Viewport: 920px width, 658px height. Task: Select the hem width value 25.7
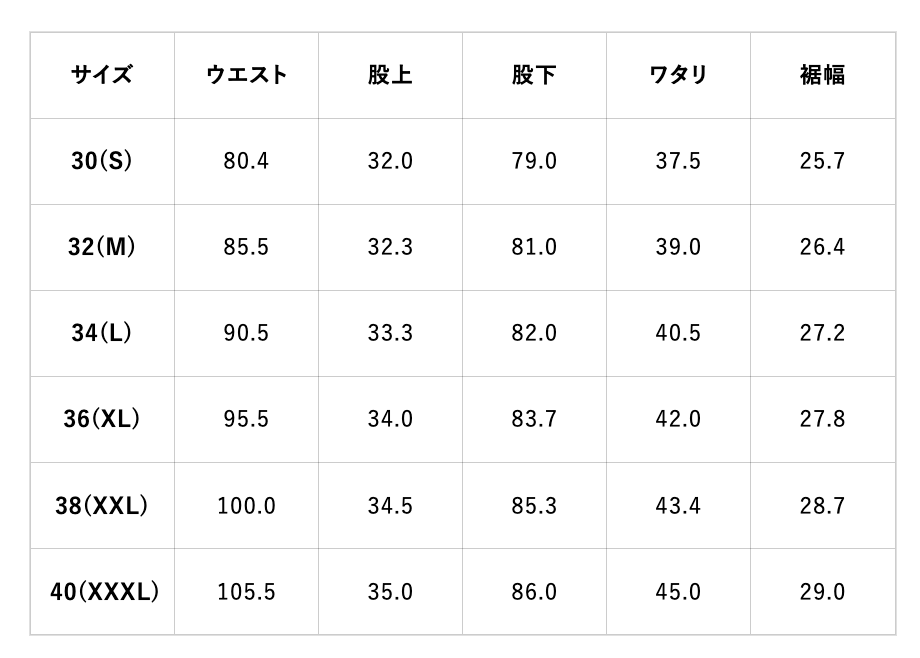[x=822, y=161]
